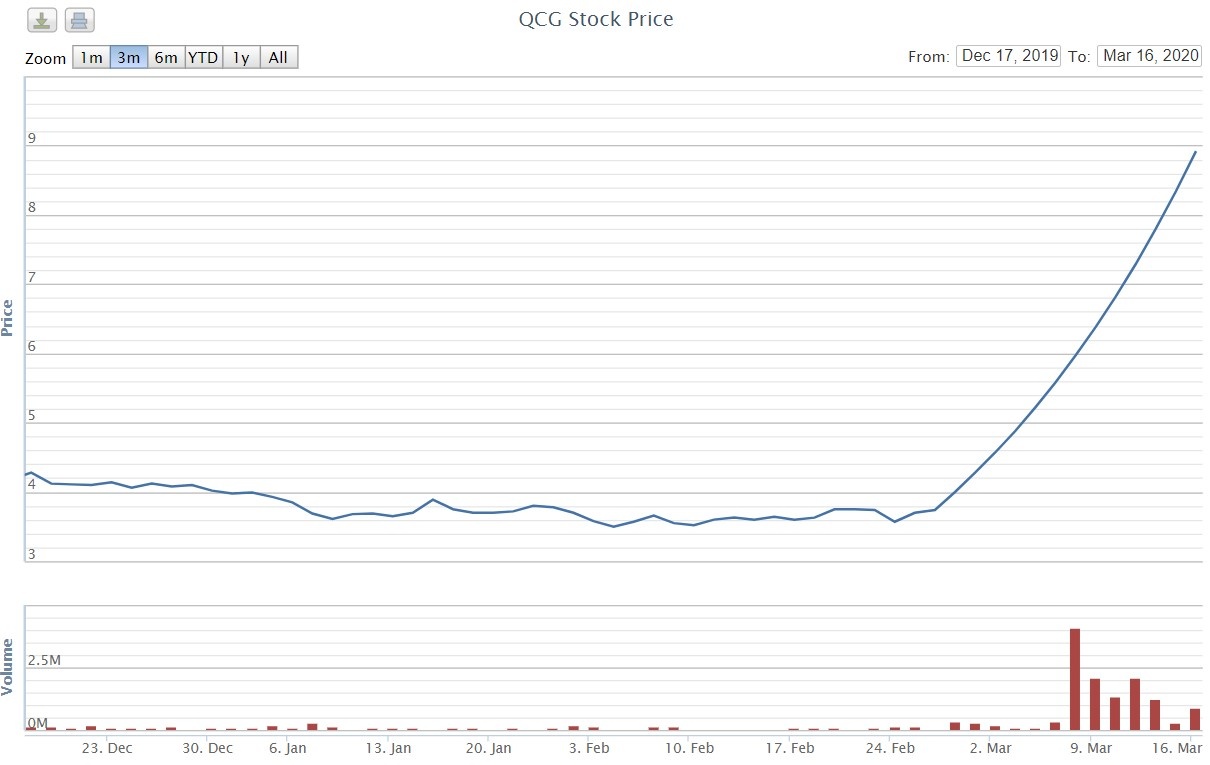Click the QCG Stock Price title
The image size is (1210, 765).
(595, 19)
